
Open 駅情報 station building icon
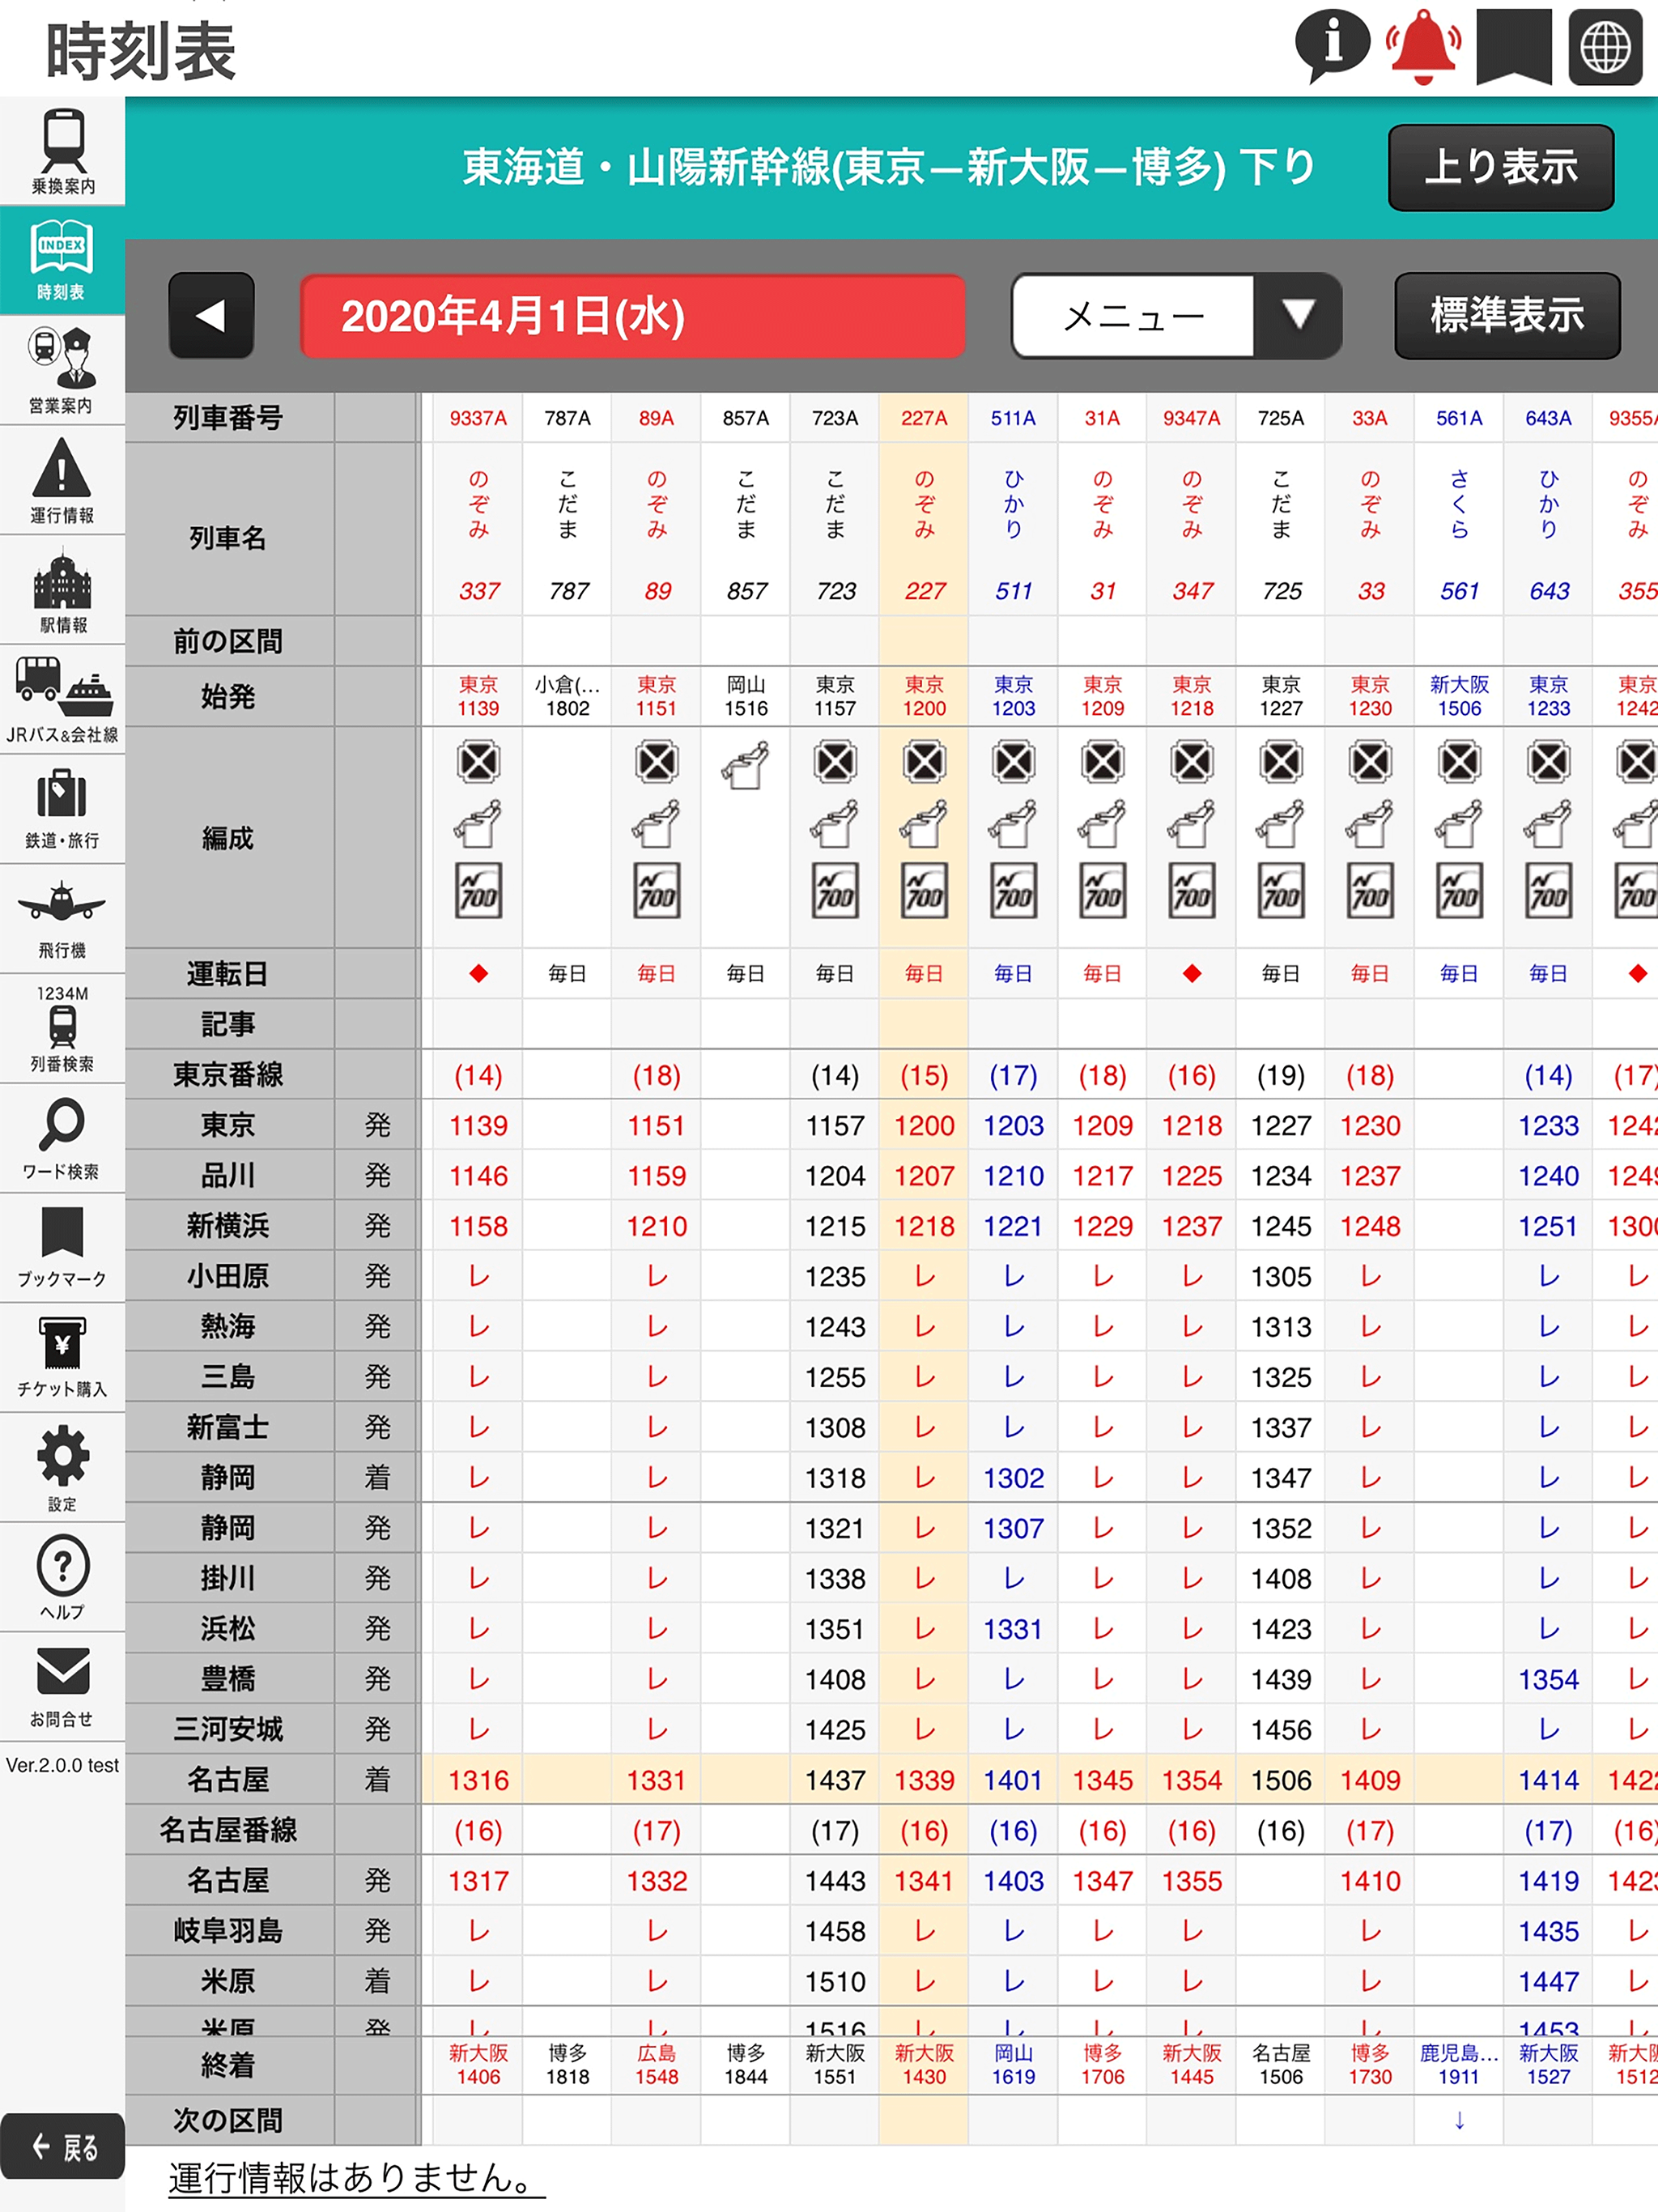pyautogui.click(x=62, y=590)
